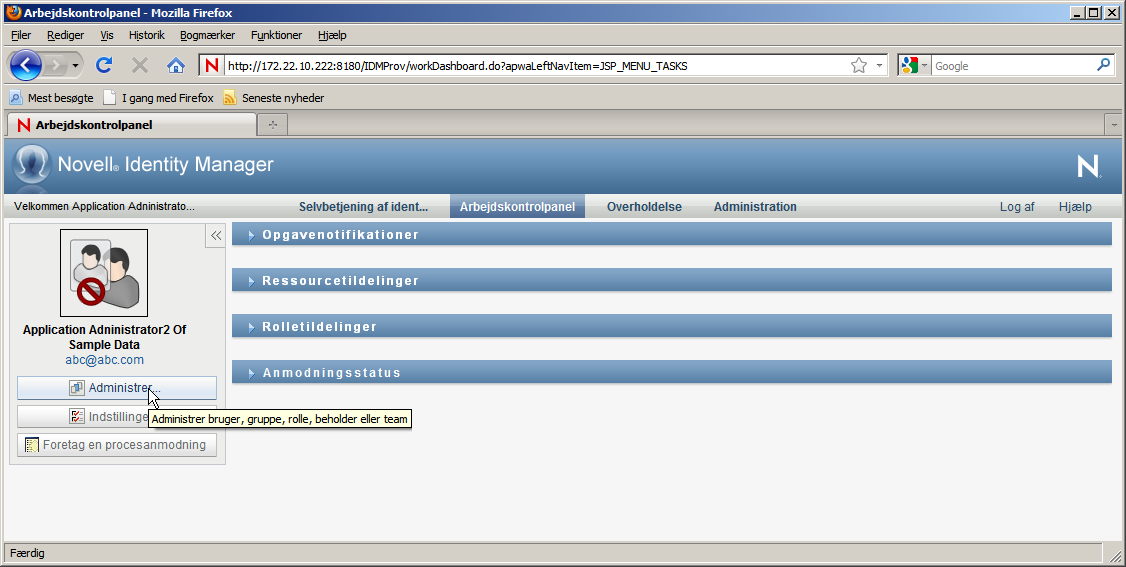Open I gang med Firefox bookmark
Screen dimensions: 1126x567
point(159,98)
